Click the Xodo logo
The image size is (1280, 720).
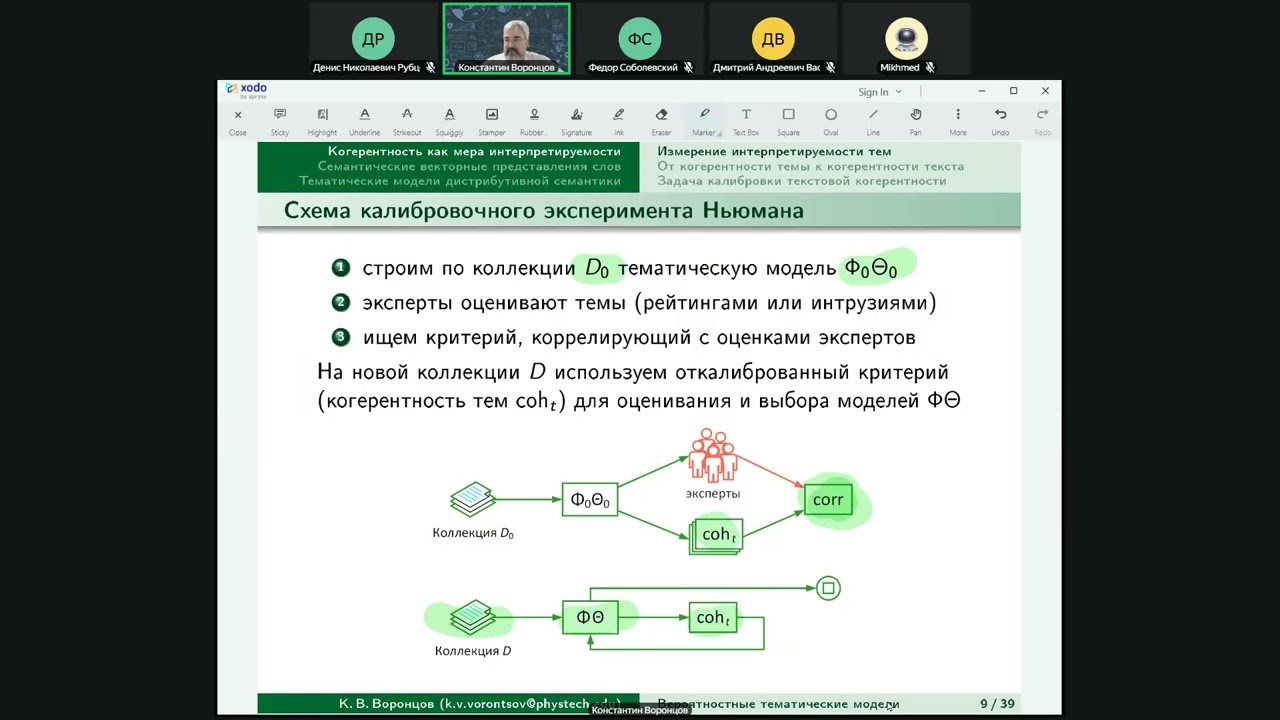[247, 90]
